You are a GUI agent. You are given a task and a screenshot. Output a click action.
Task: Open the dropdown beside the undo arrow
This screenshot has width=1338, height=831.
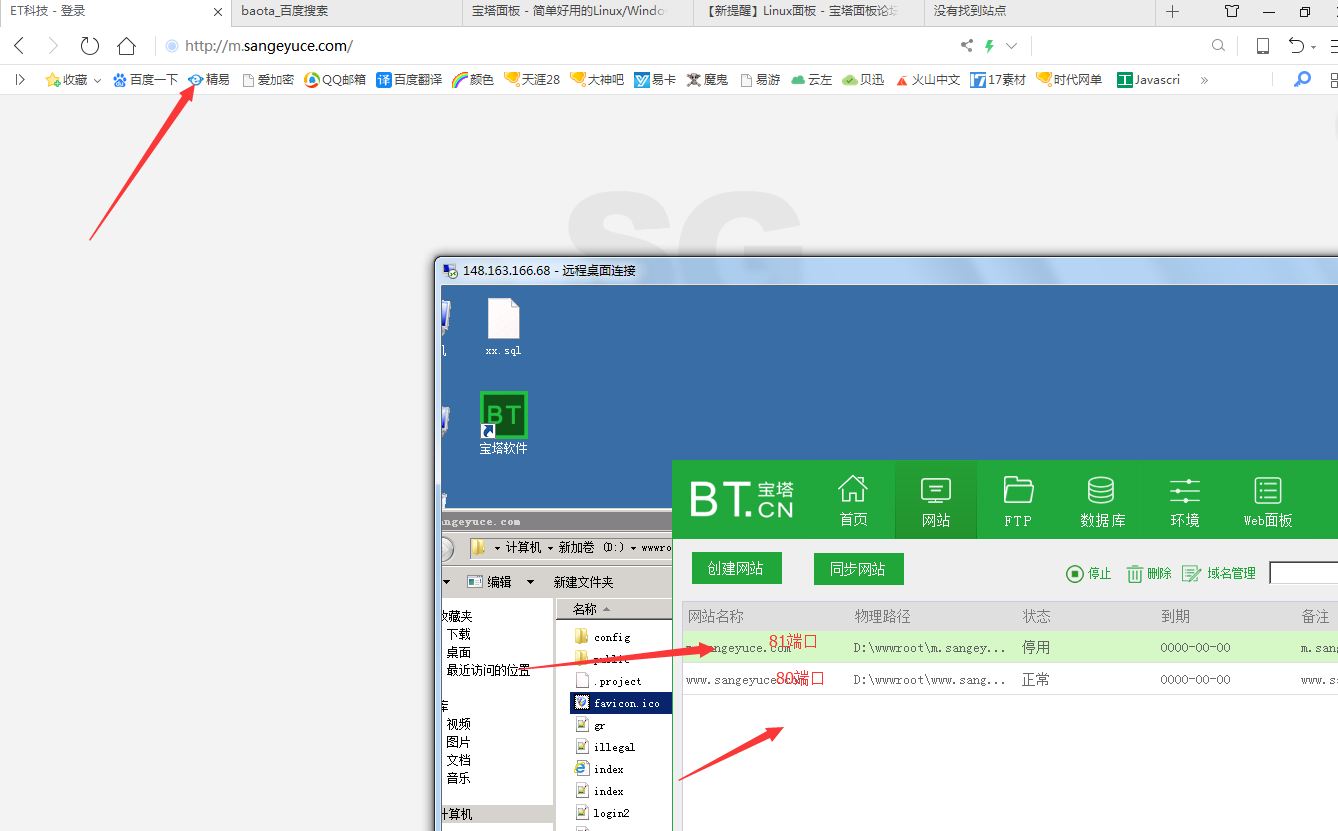pyautogui.click(x=1314, y=48)
